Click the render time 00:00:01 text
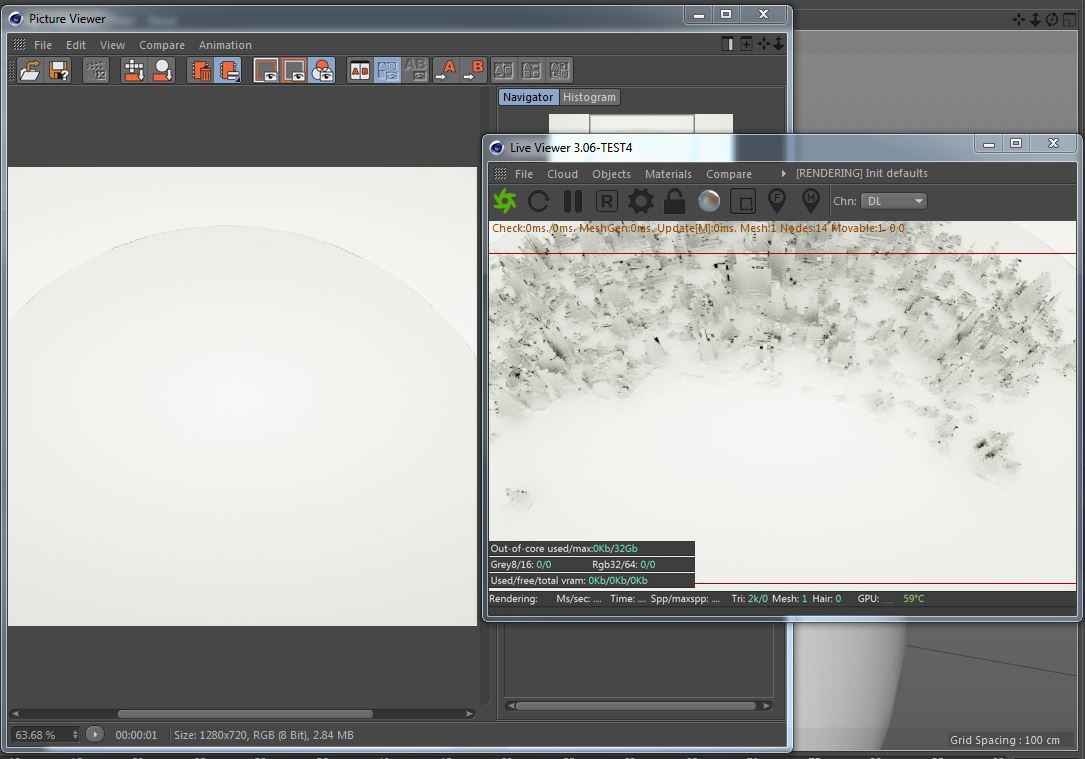Viewport: 1085px width, 759px height. [x=136, y=735]
